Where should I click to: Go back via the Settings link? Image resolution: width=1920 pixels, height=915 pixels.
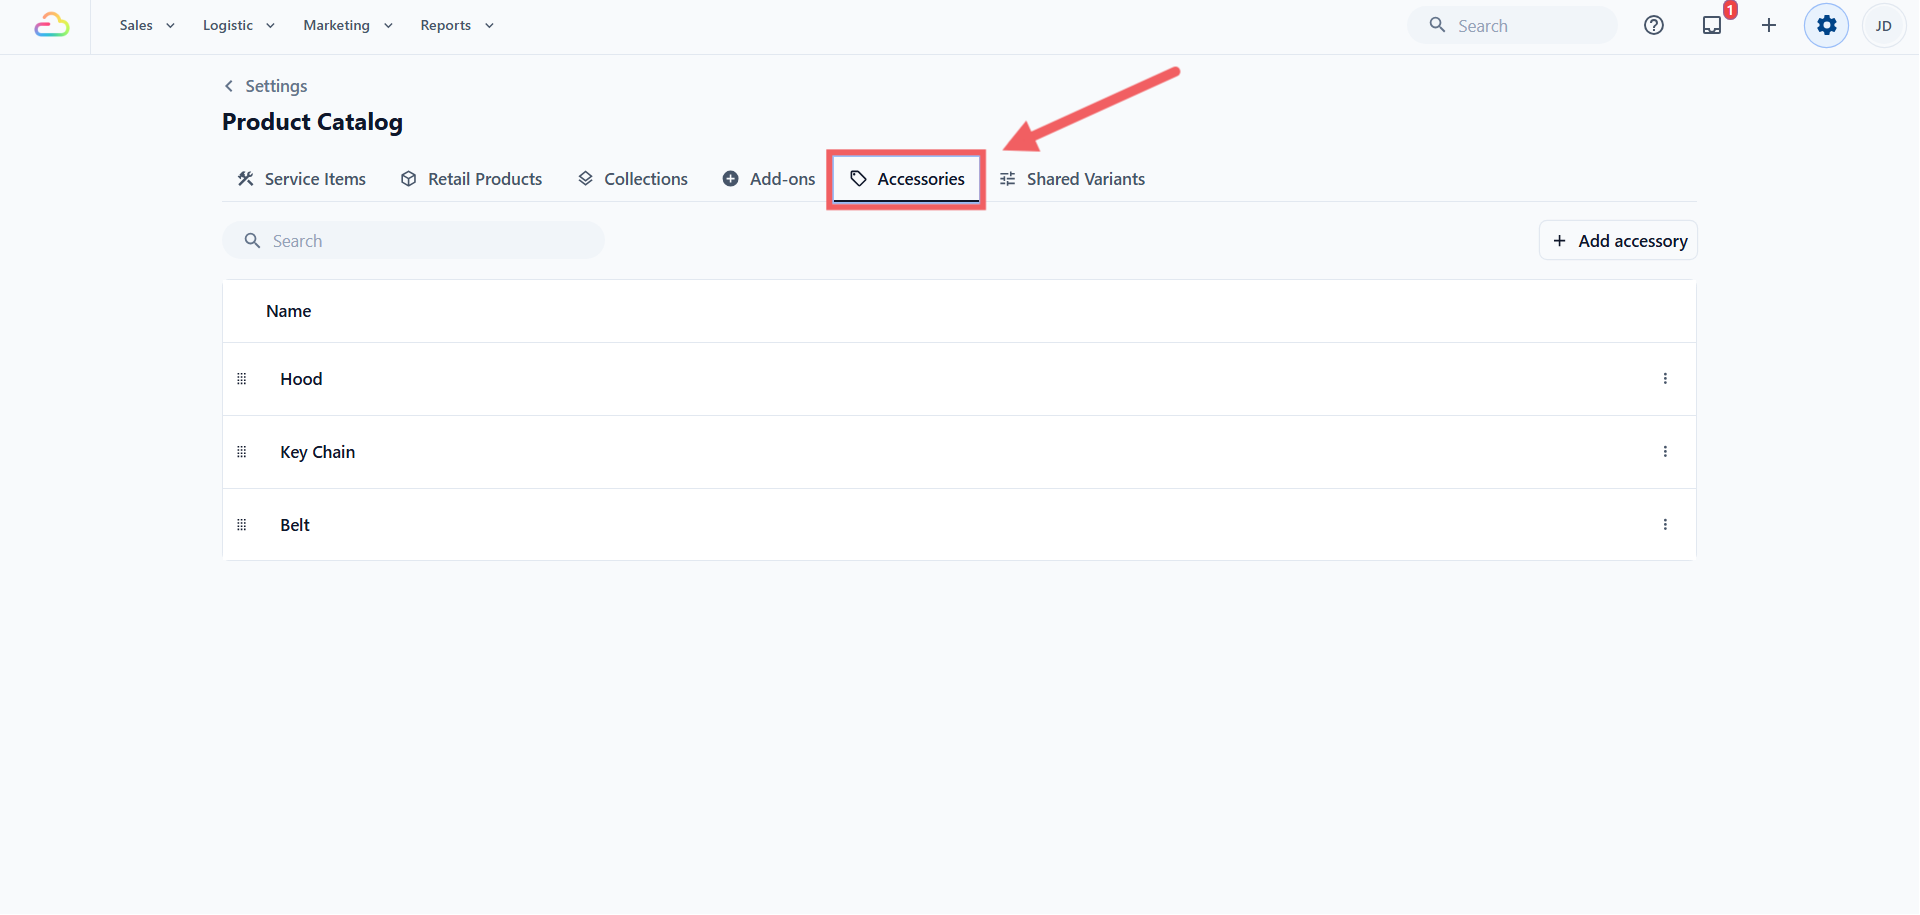(x=276, y=86)
